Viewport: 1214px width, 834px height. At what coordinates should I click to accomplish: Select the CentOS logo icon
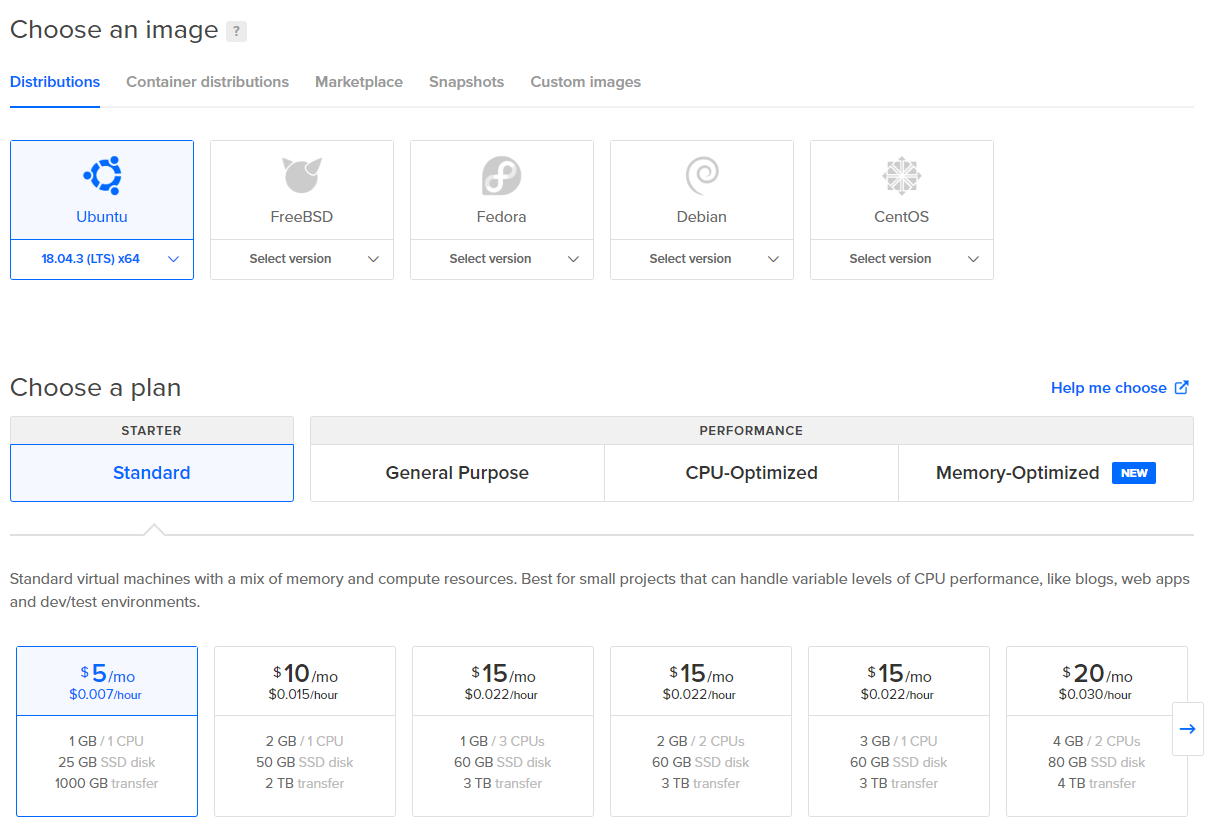[902, 176]
